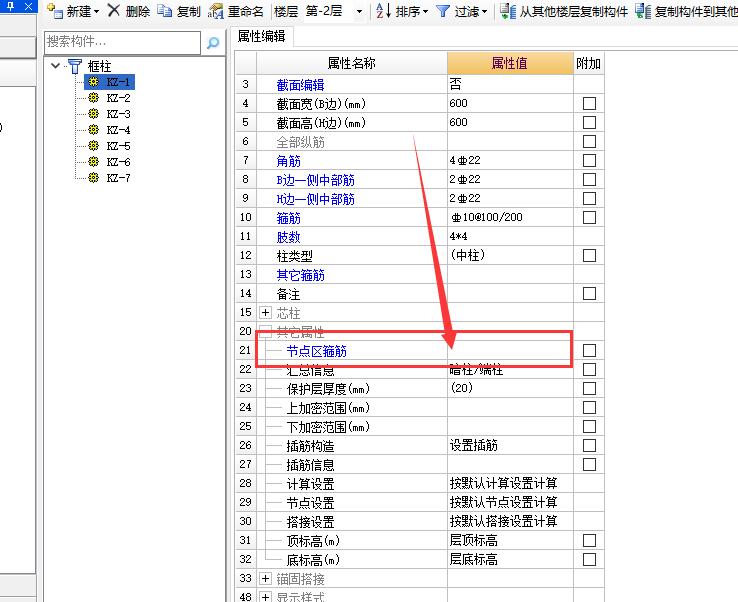Image resolution: width=738 pixels, height=602 pixels.
Task: Click the 其它箍筋 property link
Action: tap(300, 275)
